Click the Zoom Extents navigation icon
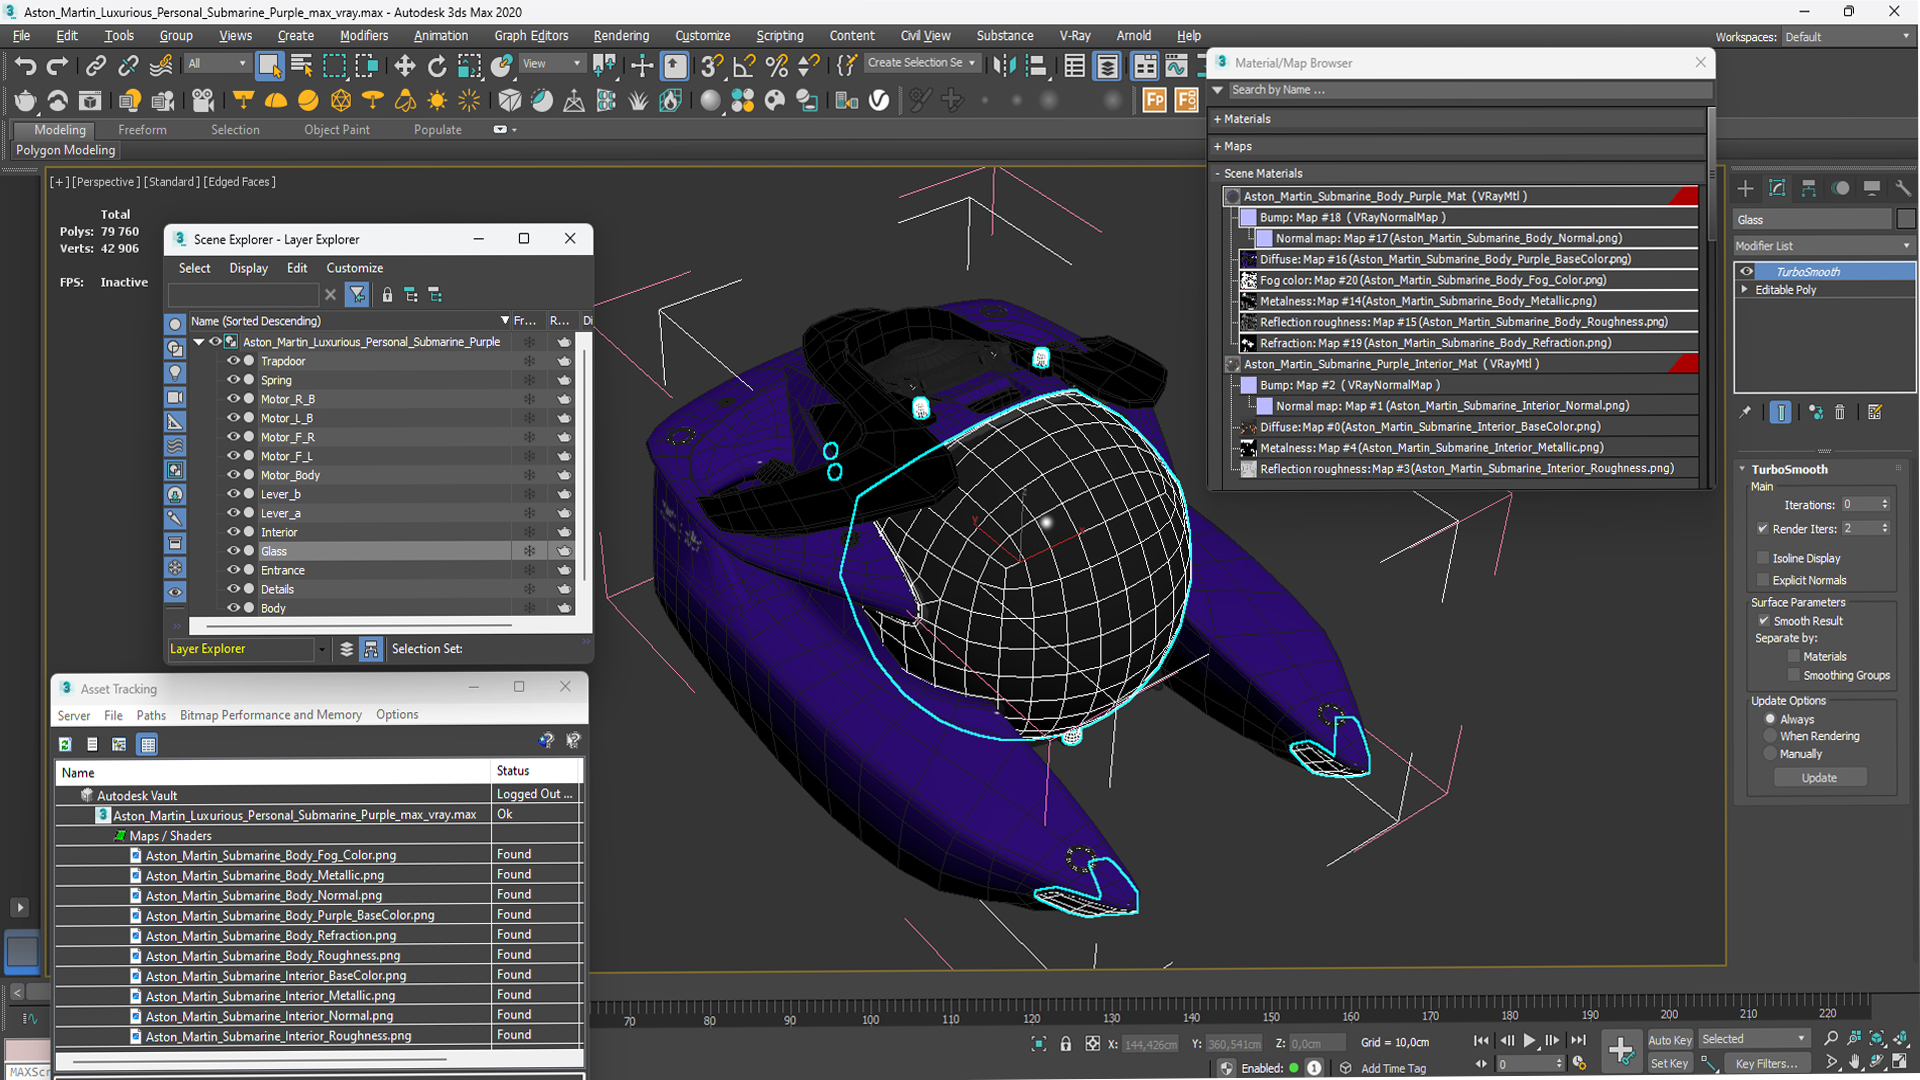Image resolution: width=1920 pixels, height=1080 pixels. click(x=1877, y=1039)
